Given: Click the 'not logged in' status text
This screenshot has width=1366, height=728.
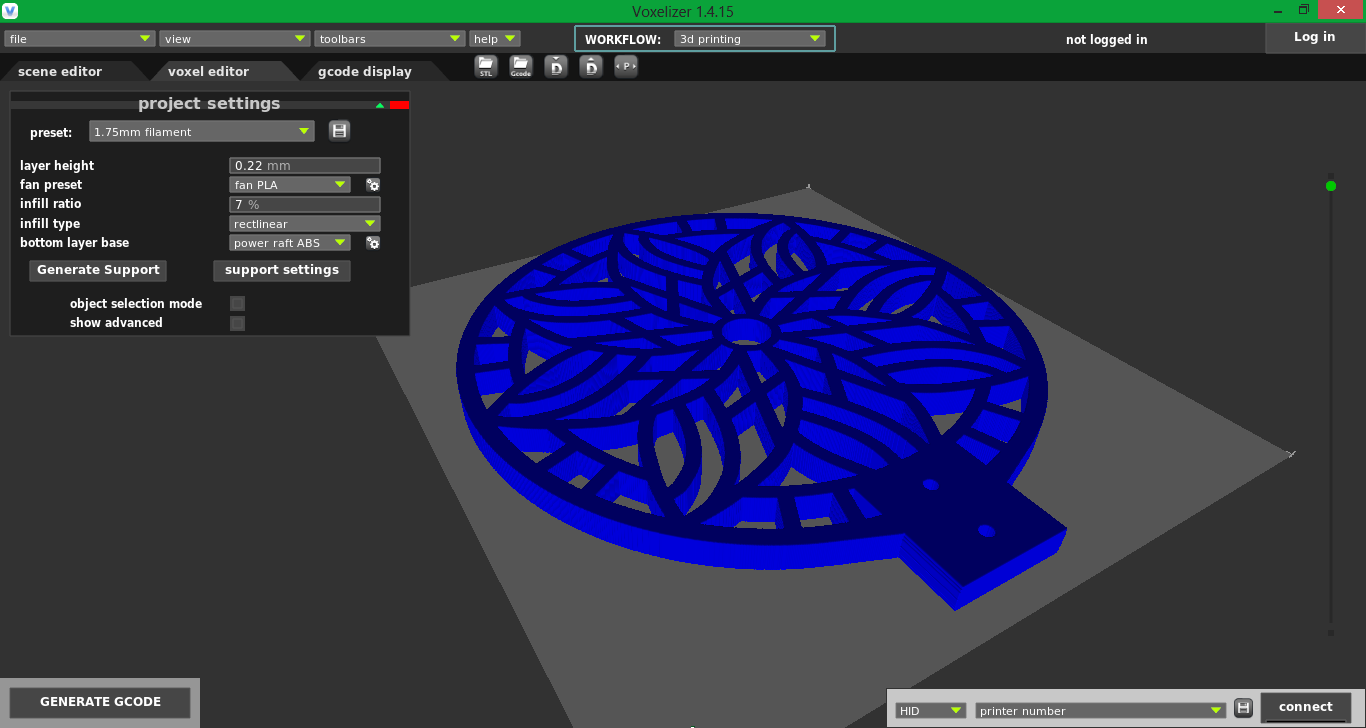Looking at the screenshot, I should click(x=1107, y=40).
